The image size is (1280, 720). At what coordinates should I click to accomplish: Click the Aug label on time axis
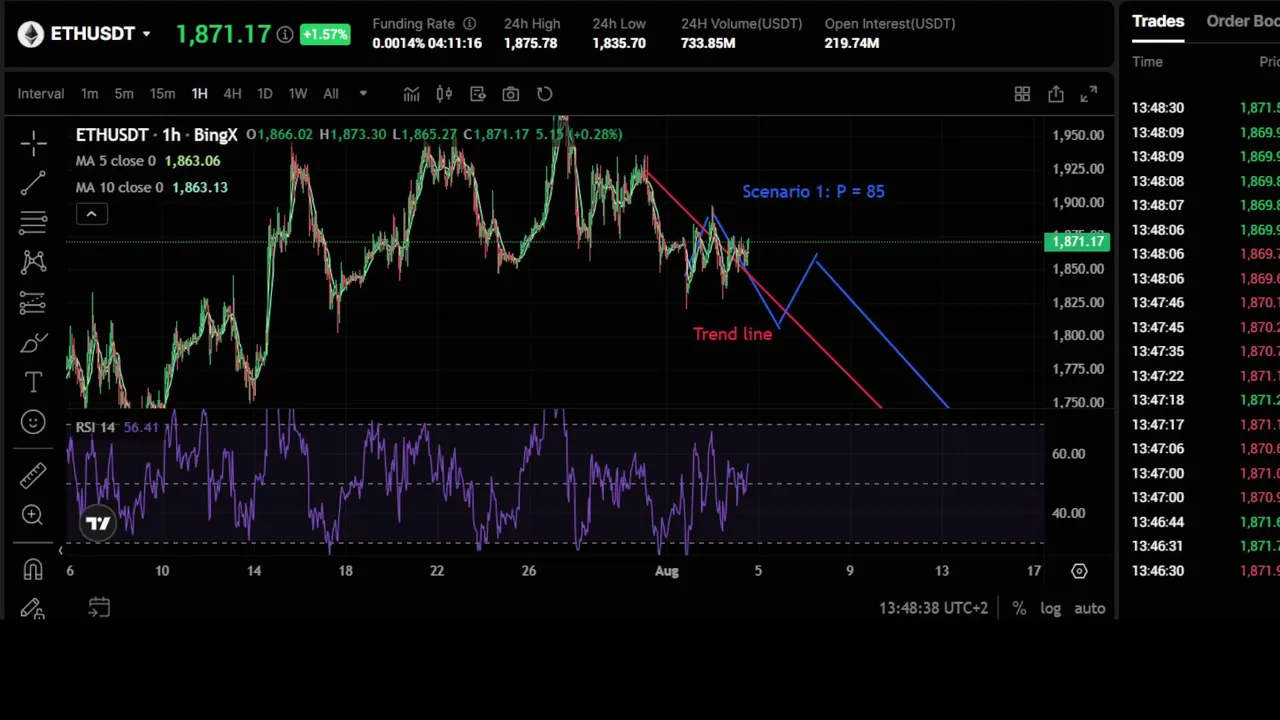point(666,571)
